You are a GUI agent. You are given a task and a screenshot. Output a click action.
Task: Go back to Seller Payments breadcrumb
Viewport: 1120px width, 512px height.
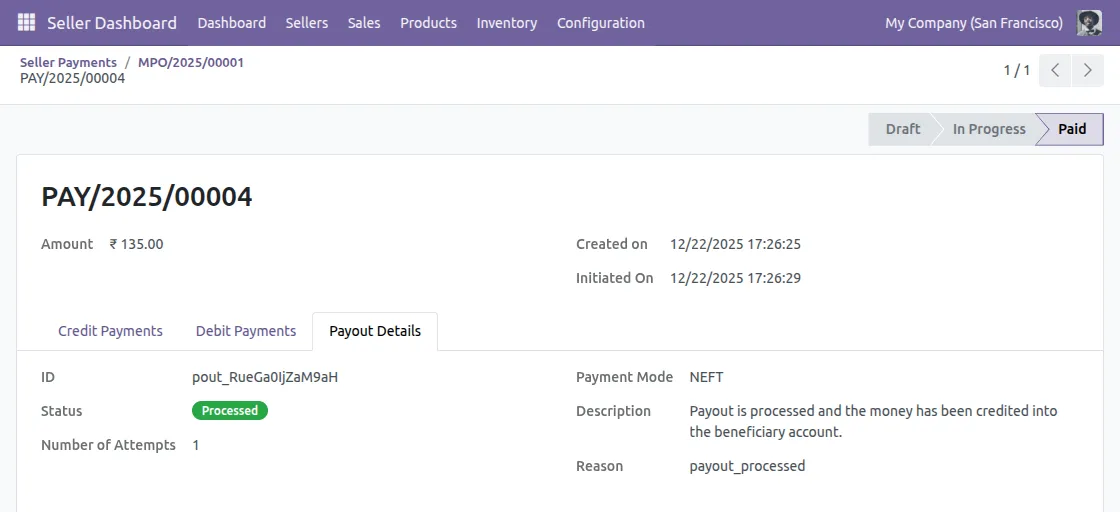[69, 63]
